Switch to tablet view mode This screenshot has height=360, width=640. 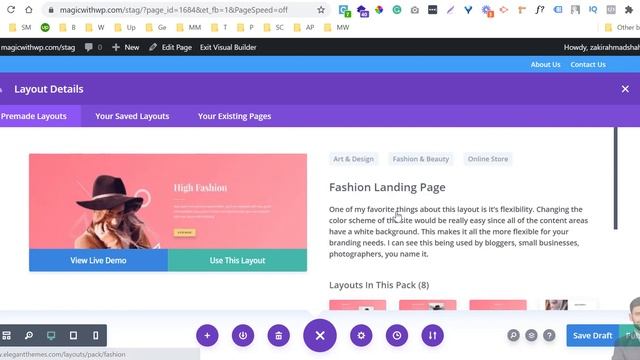pos(73,336)
